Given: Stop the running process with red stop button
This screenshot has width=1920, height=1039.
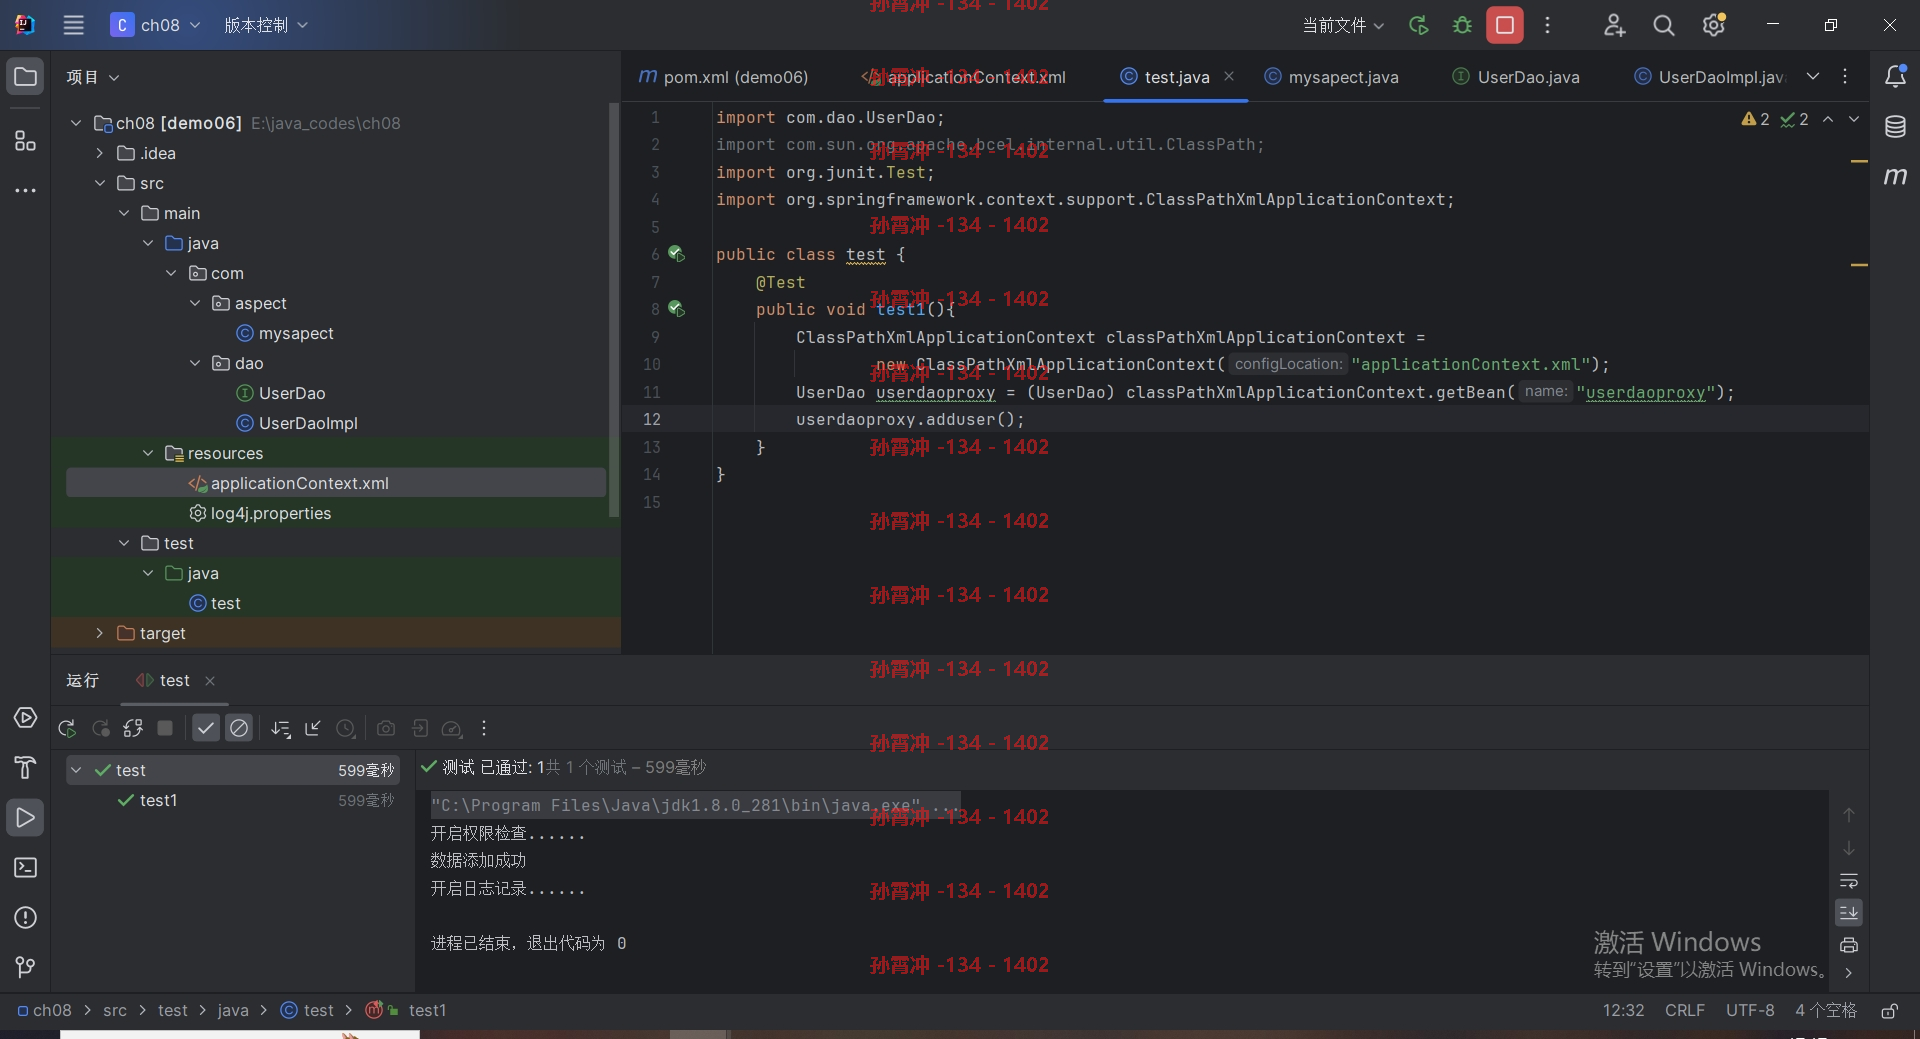Looking at the screenshot, I should coord(1504,25).
